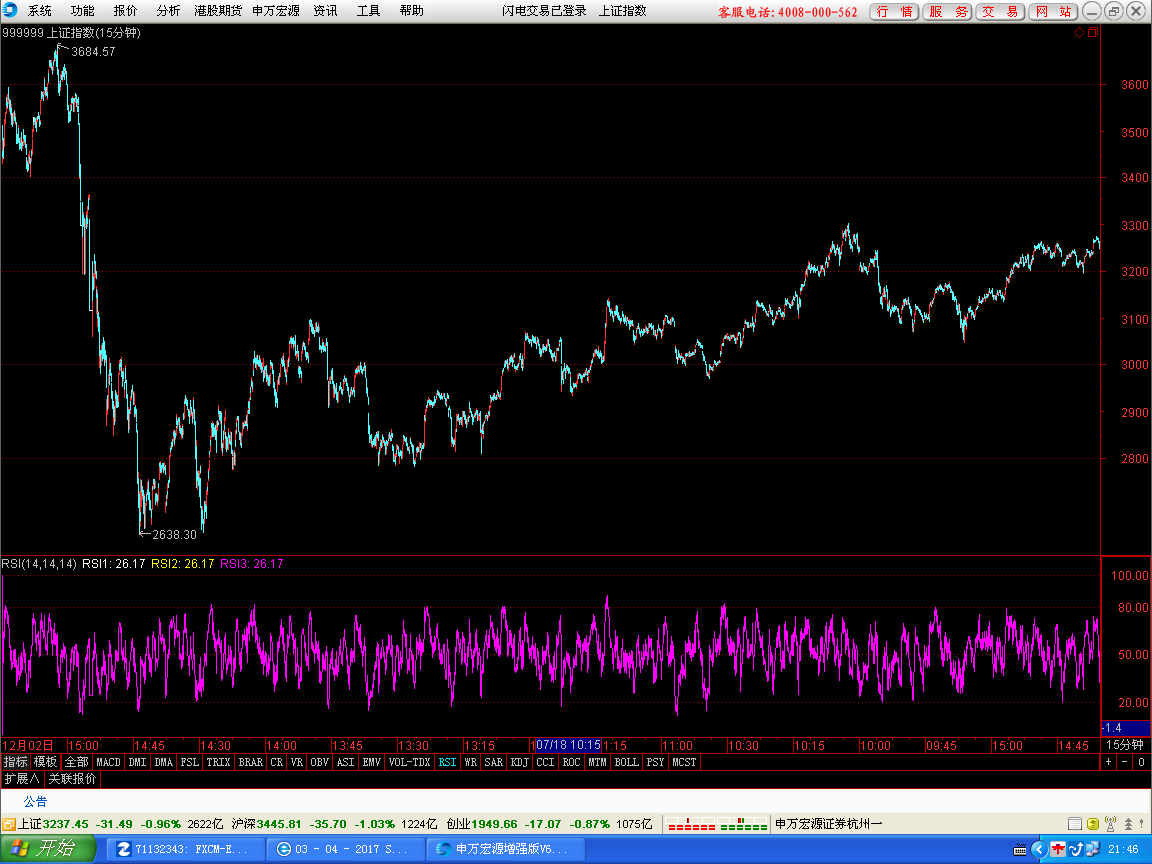Screen dimensions: 1152x864
Task: Switch indicator to EMV
Action: pyautogui.click(x=372, y=762)
